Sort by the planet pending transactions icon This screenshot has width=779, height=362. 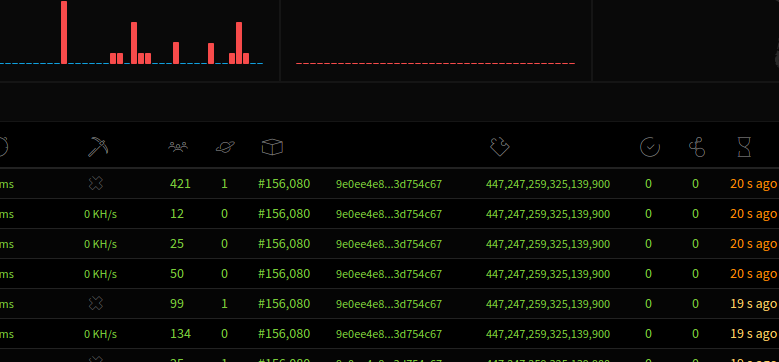(225, 147)
